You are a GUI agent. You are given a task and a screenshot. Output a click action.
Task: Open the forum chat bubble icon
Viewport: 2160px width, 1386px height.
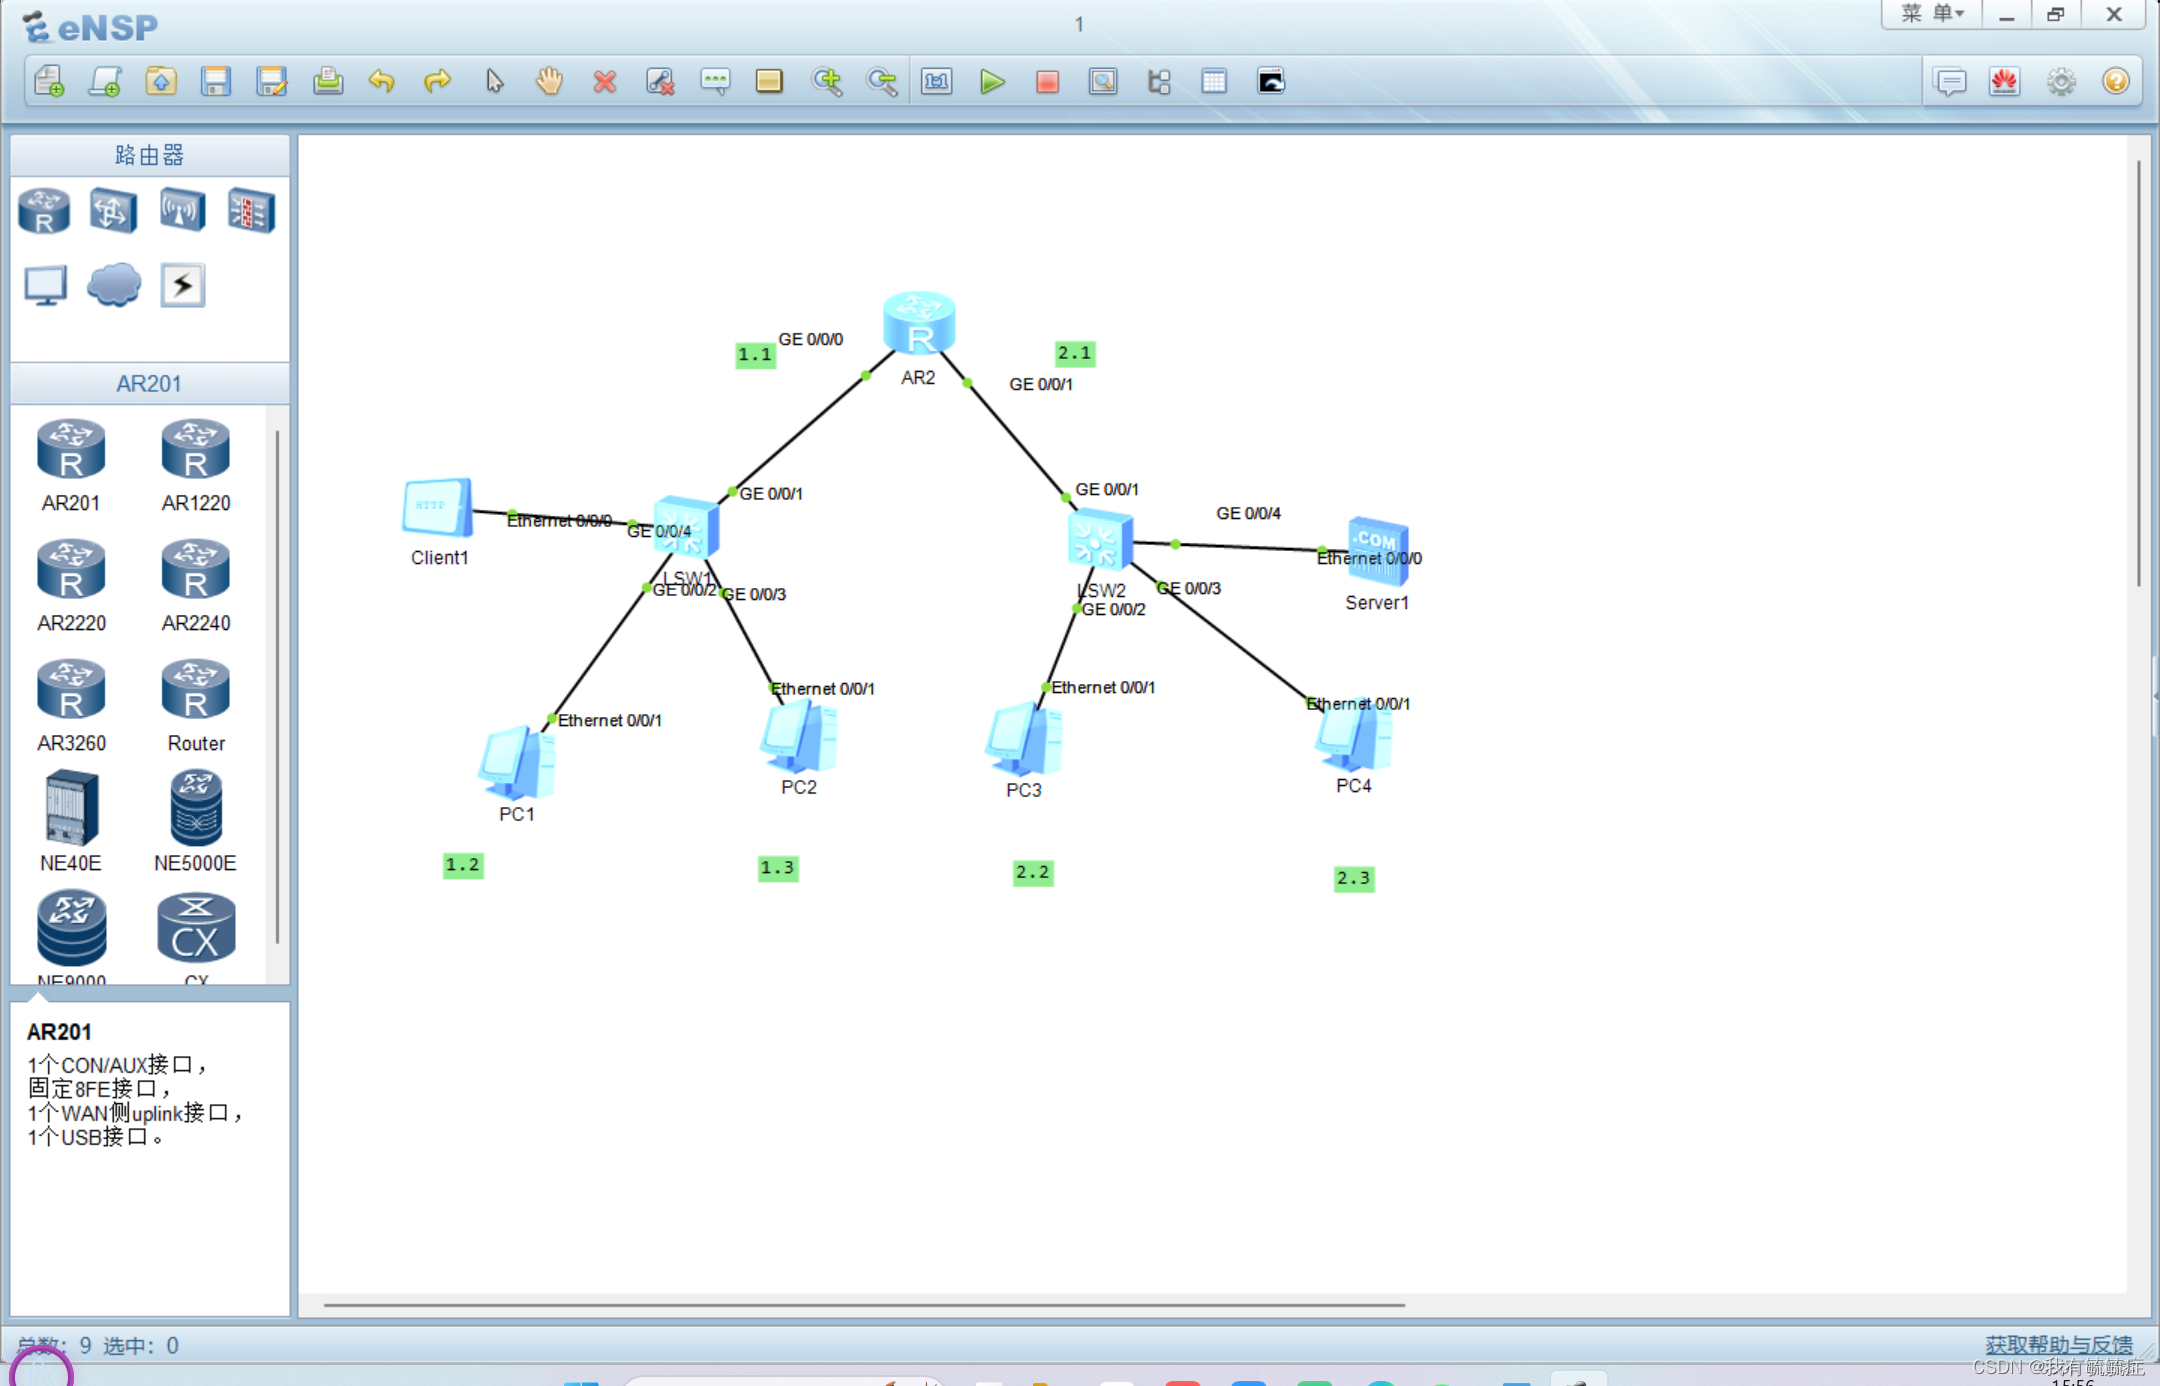coord(1950,81)
